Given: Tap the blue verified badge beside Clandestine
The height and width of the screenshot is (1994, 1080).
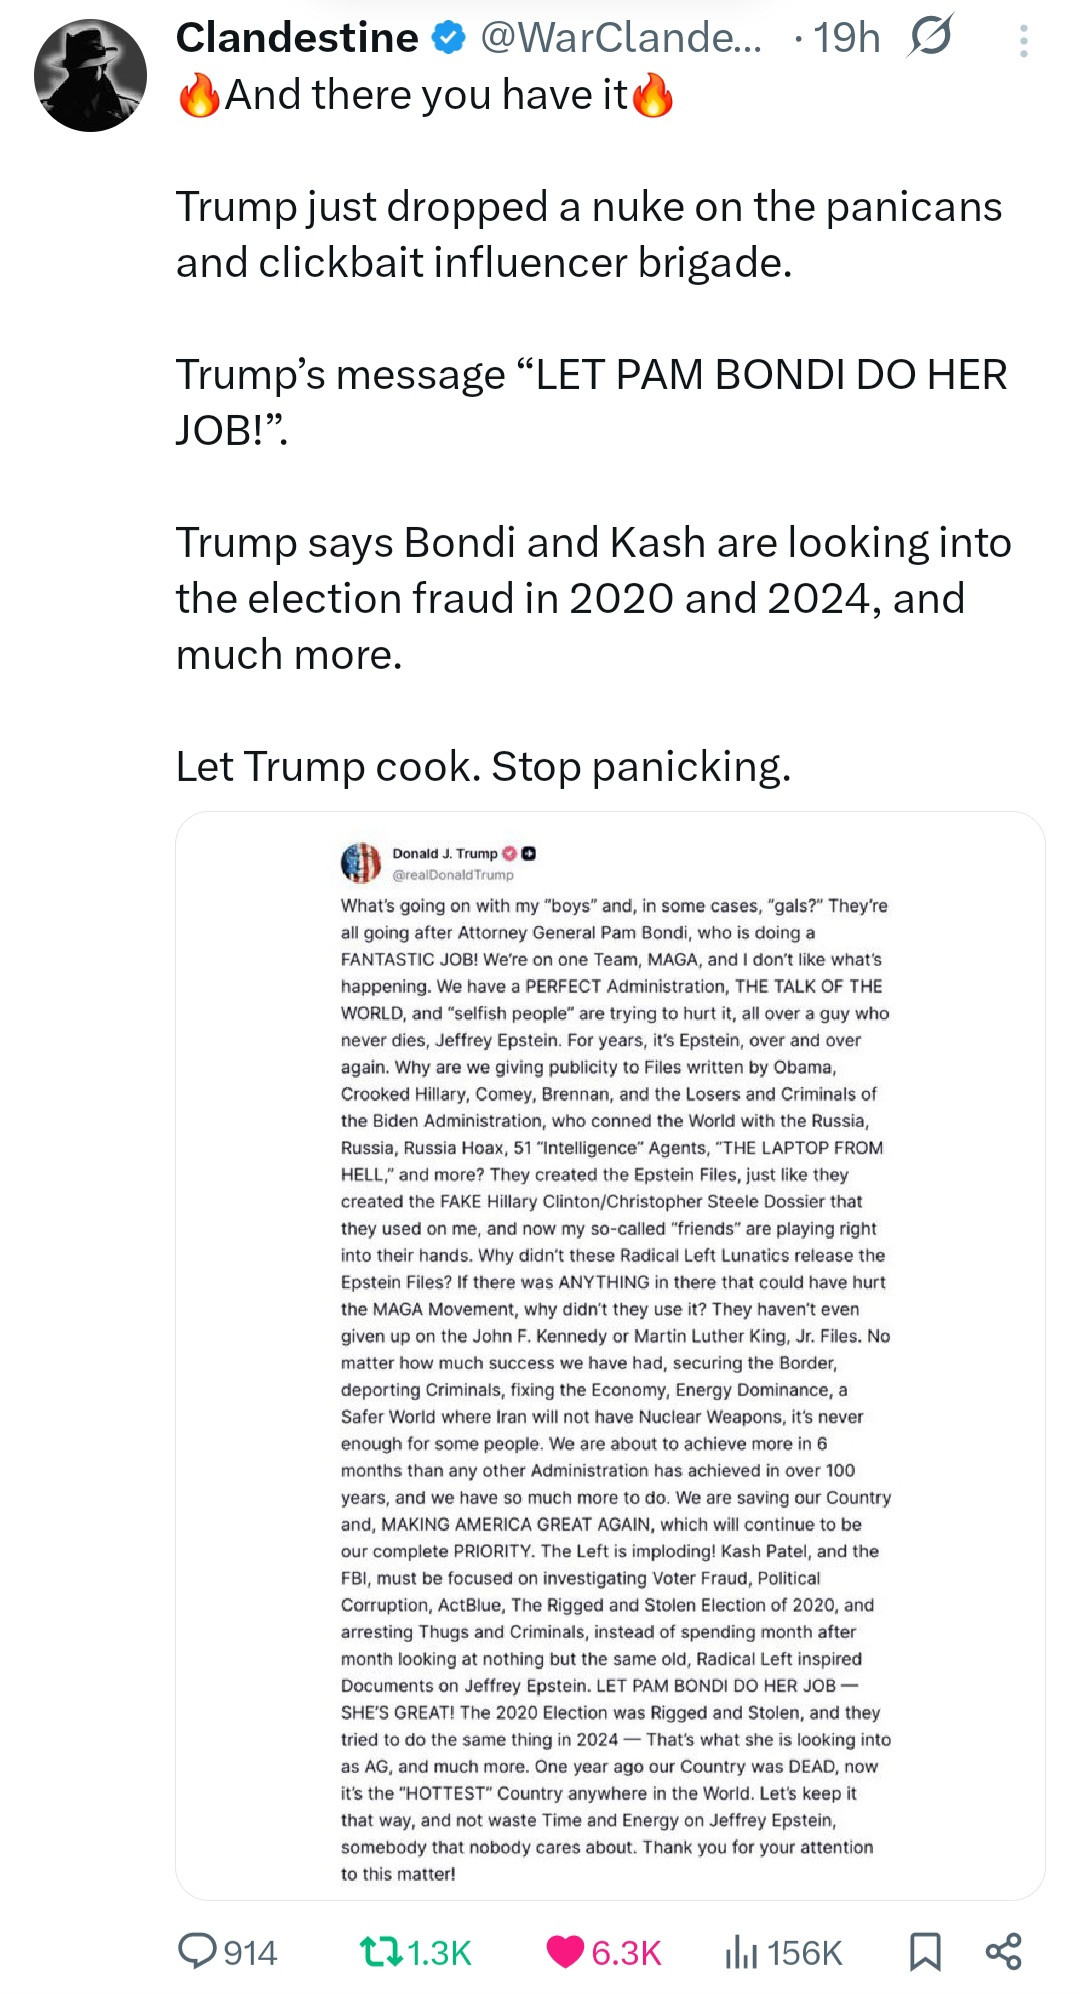Looking at the screenshot, I should point(448,38).
